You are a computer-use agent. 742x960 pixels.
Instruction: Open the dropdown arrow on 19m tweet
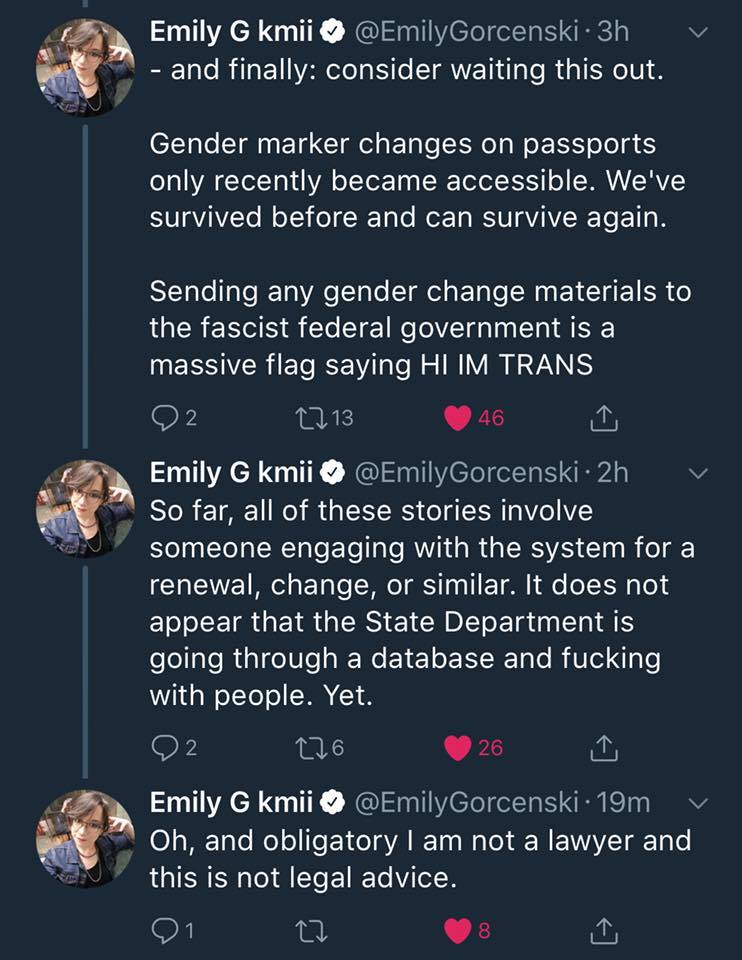coord(699,803)
